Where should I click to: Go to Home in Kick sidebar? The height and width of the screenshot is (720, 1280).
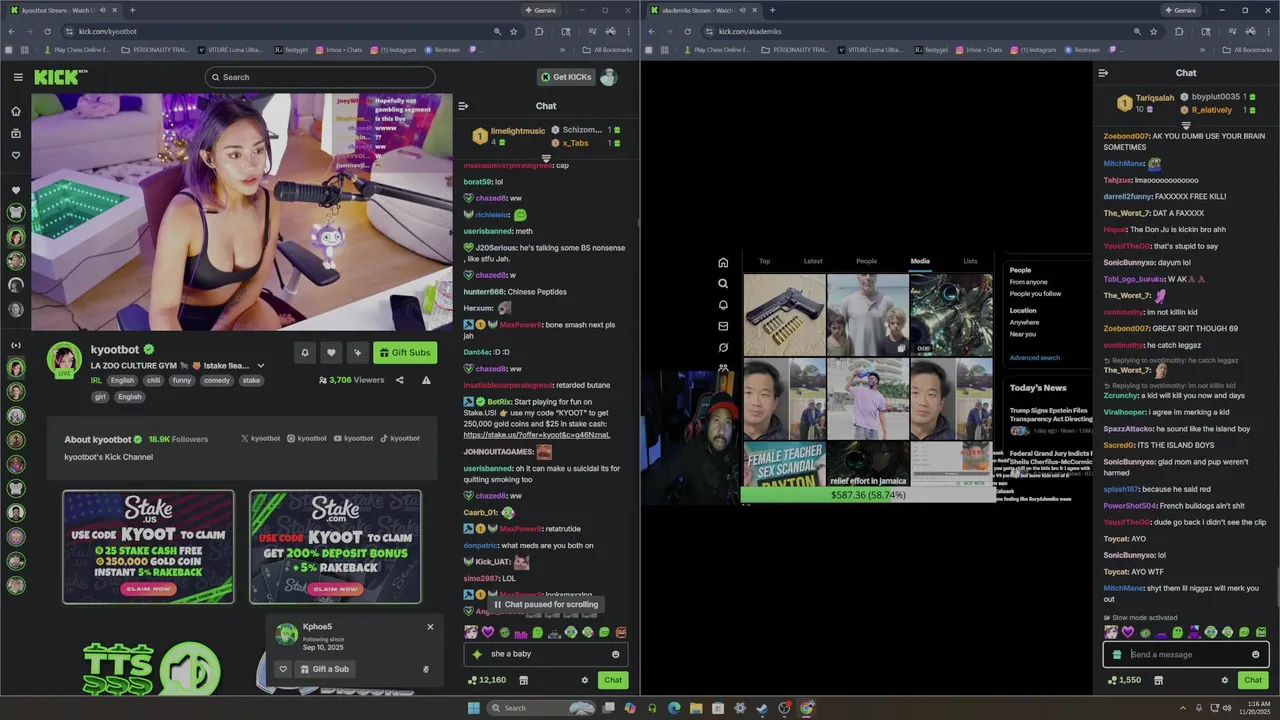point(16,111)
